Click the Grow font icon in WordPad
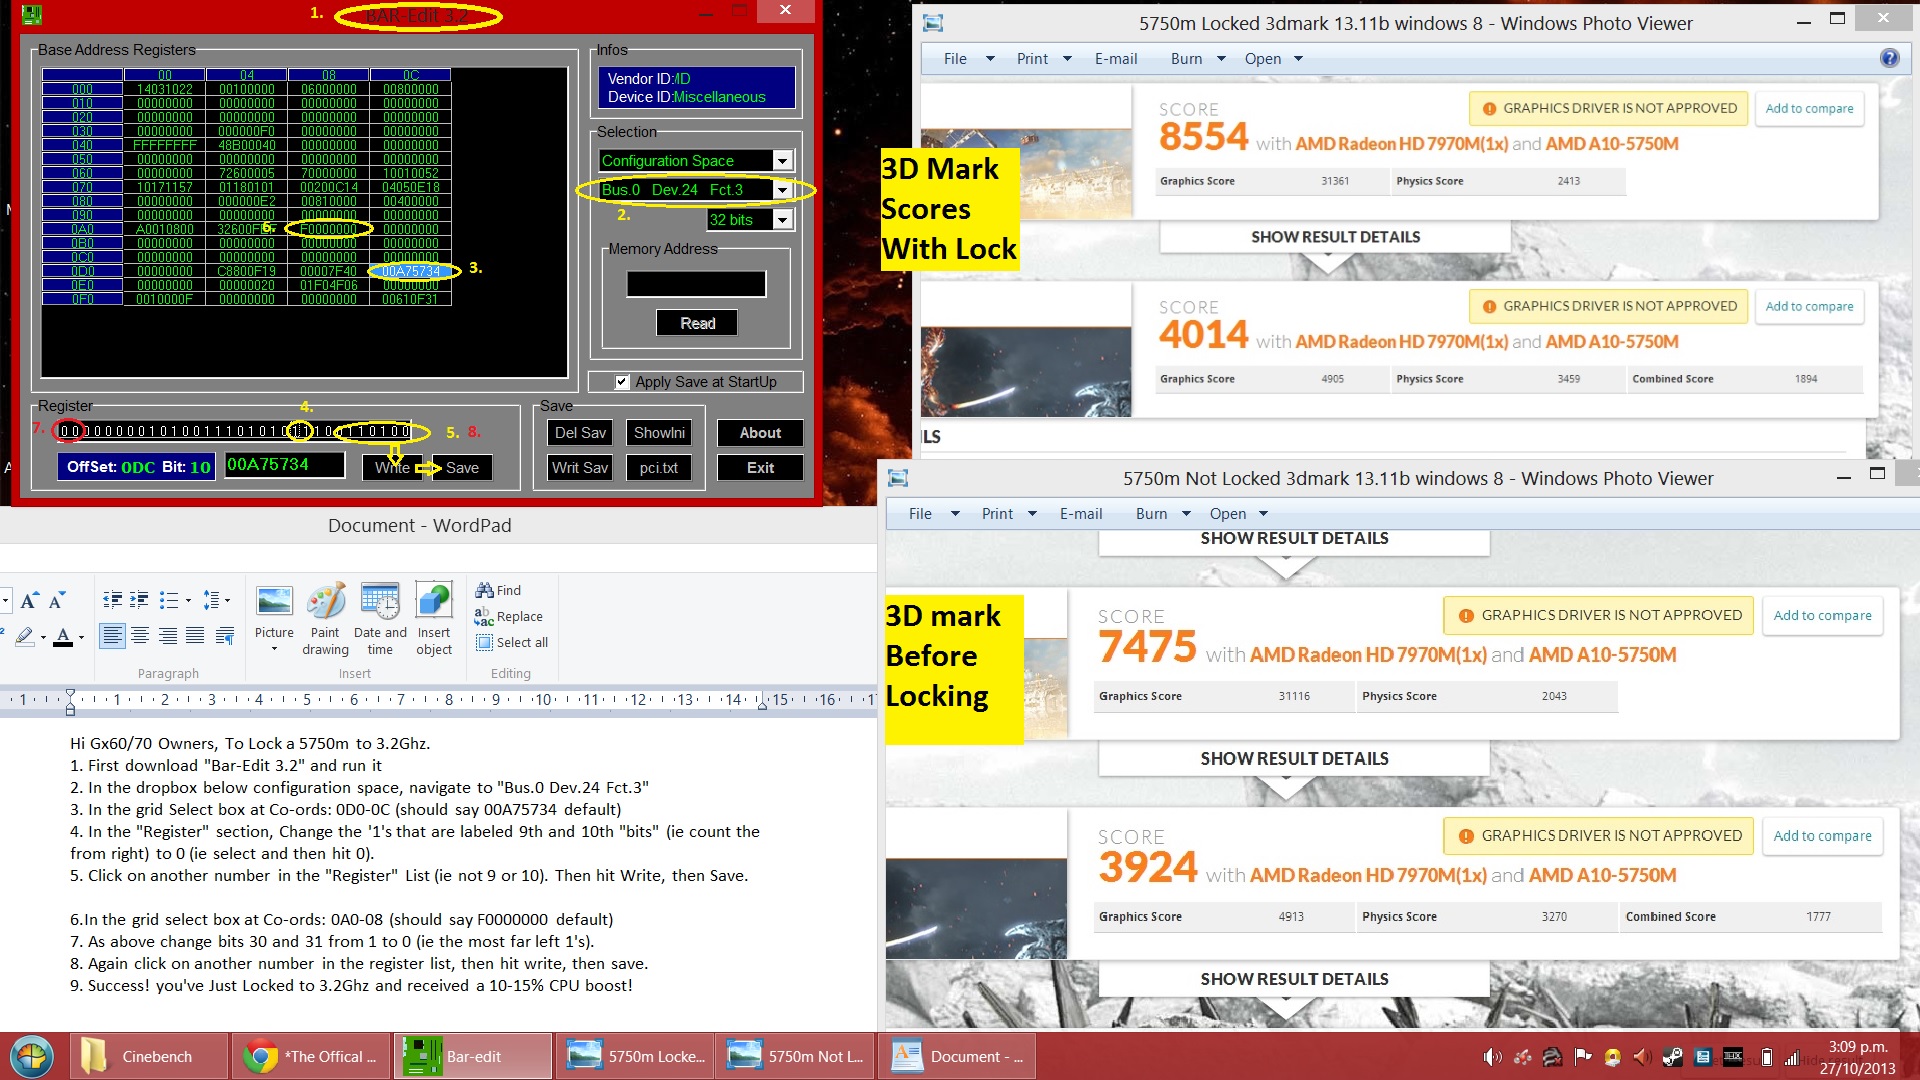The height and width of the screenshot is (1080, 1920). (x=29, y=600)
